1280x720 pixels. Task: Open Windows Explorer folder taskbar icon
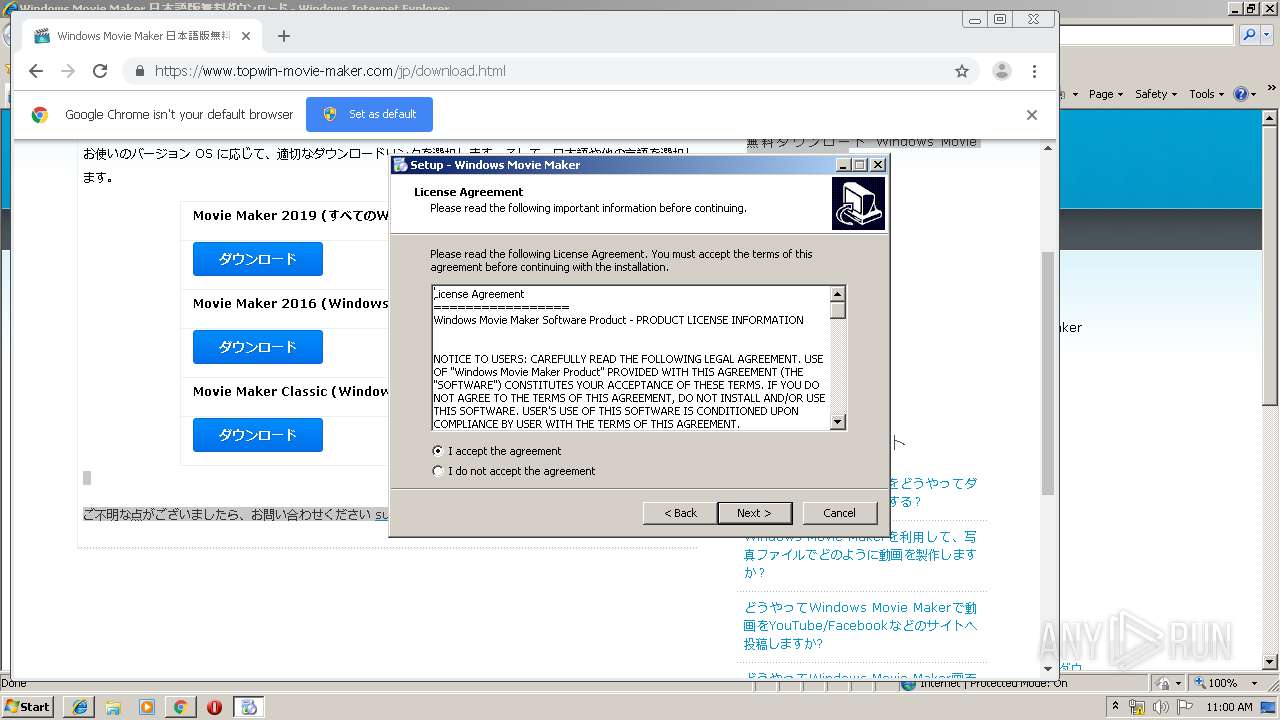(113, 707)
